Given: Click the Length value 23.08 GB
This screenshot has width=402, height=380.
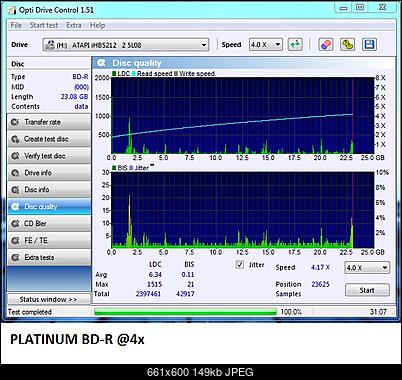Looking at the screenshot, I should pyautogui.click(x=75, y=97).
